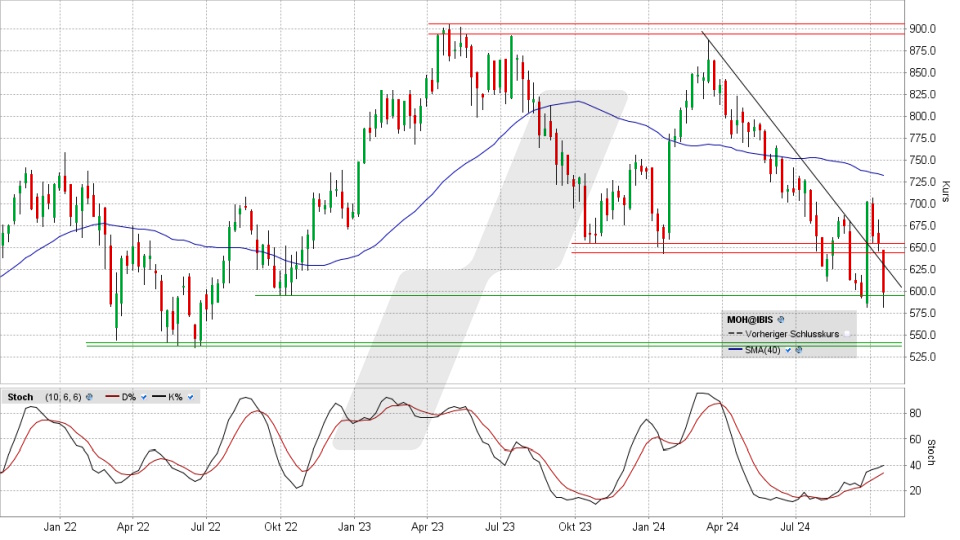This screenshot has width=960, height=540.
Task: Click the Apr '24 date label
Action: (x=722, y=527)
